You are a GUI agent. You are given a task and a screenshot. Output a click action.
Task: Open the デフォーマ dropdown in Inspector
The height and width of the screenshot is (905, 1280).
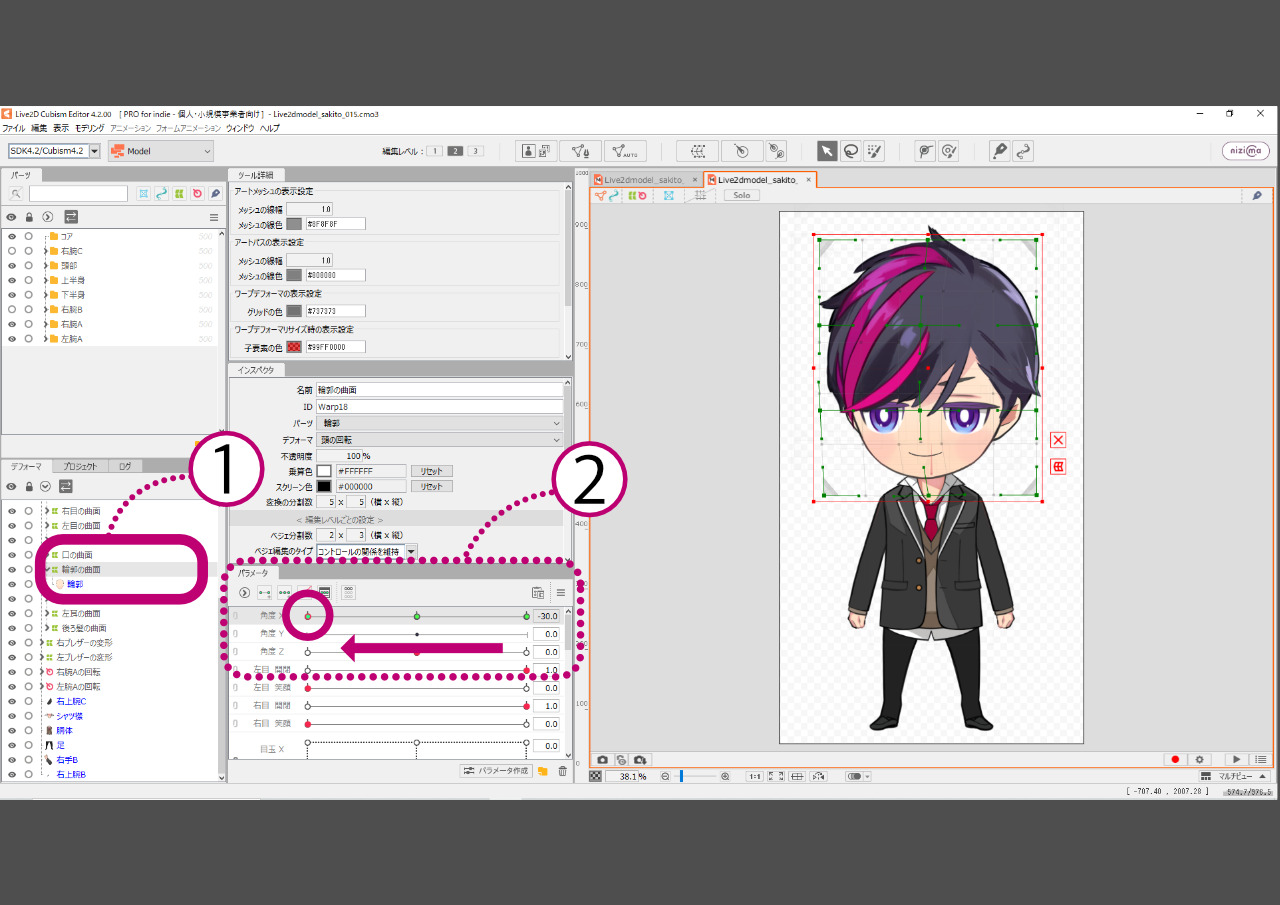pyautogui.click(x=440, y=439)
